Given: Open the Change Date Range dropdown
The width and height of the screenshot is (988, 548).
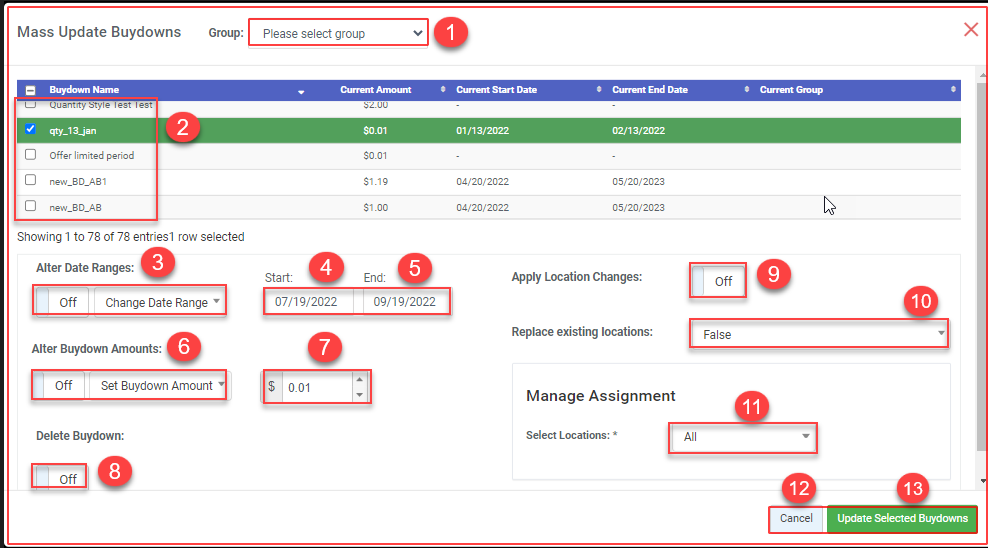Looking at the screenshot, I should tap(160, 302).
